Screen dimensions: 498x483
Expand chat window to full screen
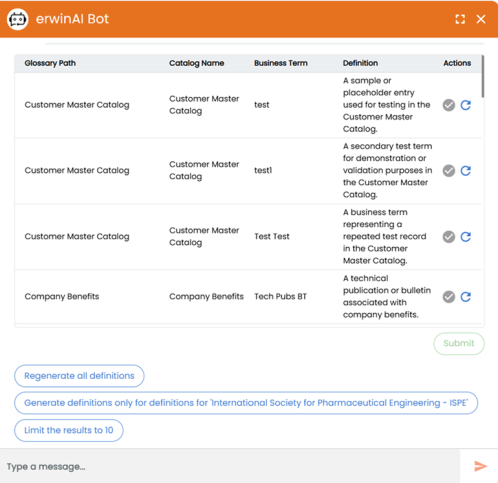click(460, 19)
